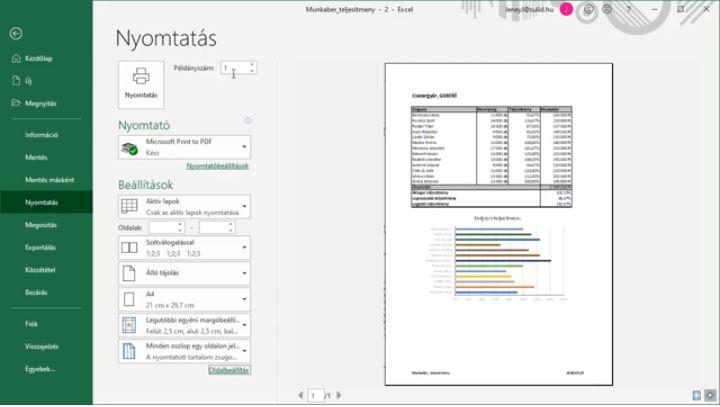
Task: Open the Nyomtatóbeállítások link
Action: coord(217,166)
